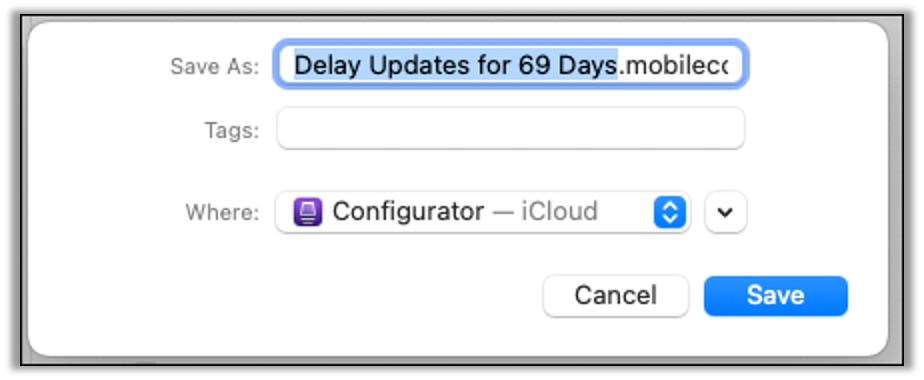The width and height of the screenshot is (924, 380).
Task: Click the highlighted "Delay Updates for 69 Days" text
Action: 456,65
